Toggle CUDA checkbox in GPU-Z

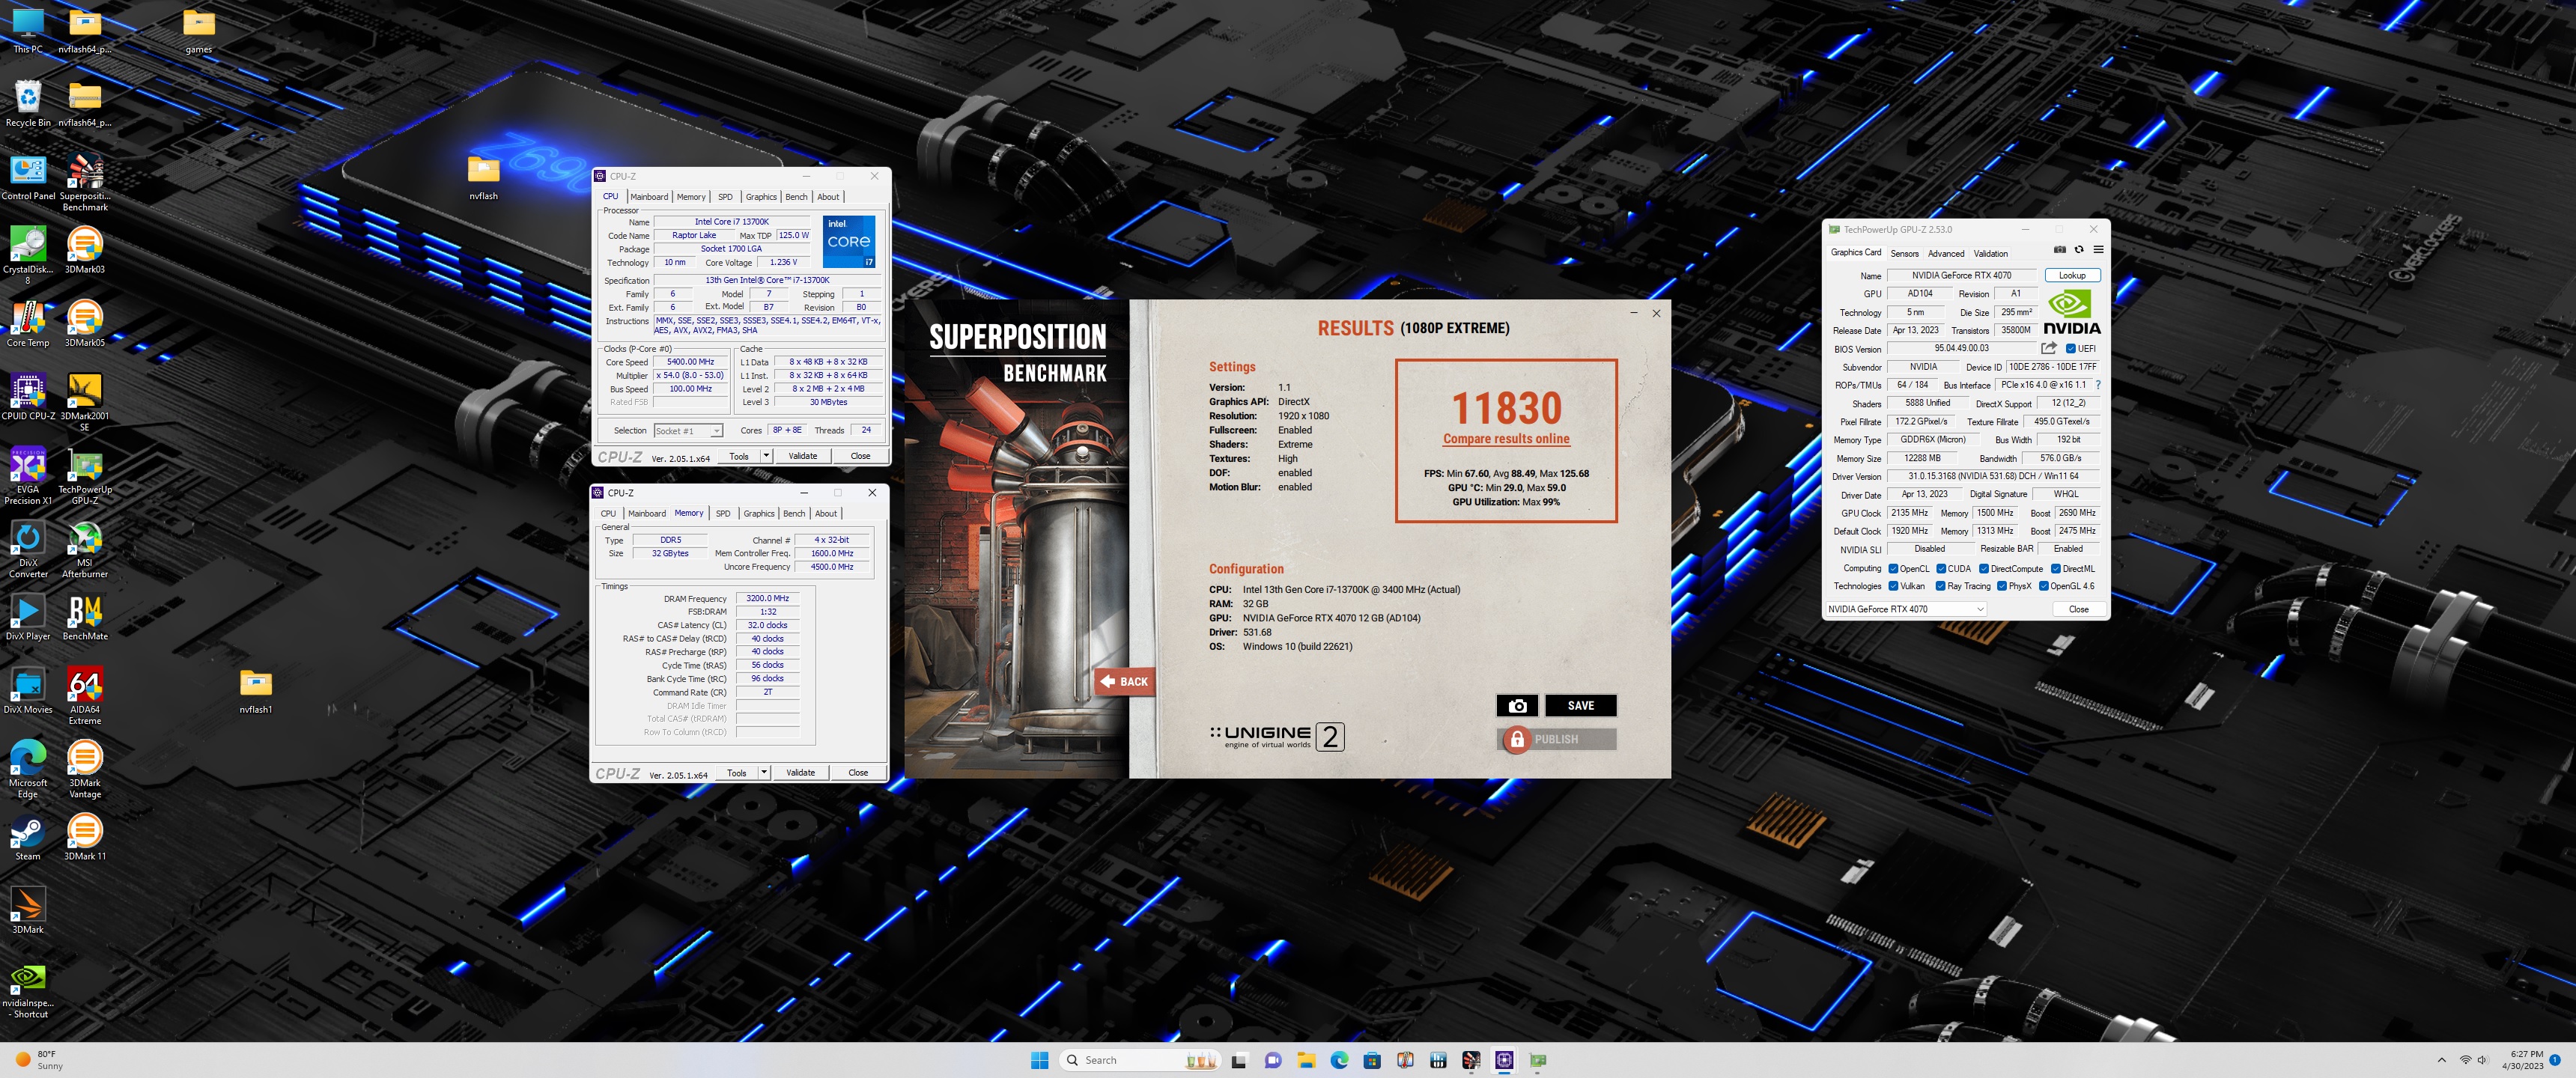tap(1940, 569)
